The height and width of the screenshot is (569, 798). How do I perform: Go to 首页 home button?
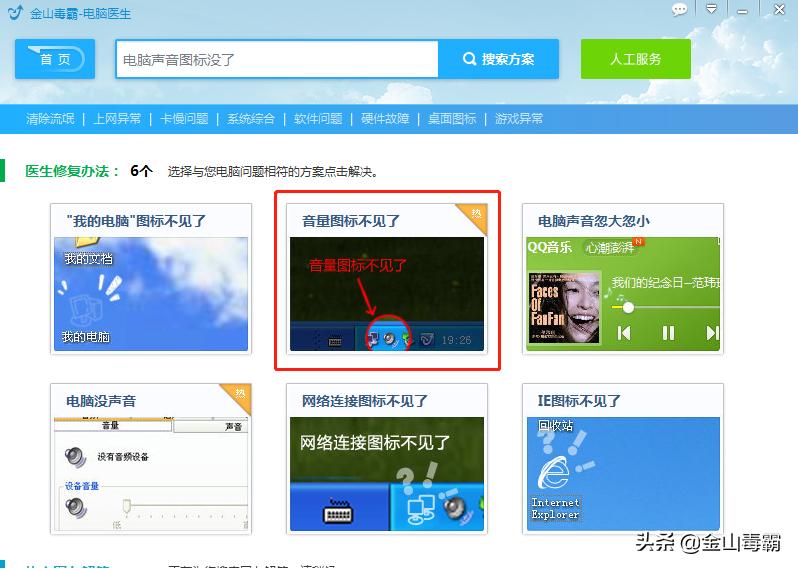point(55,59)
